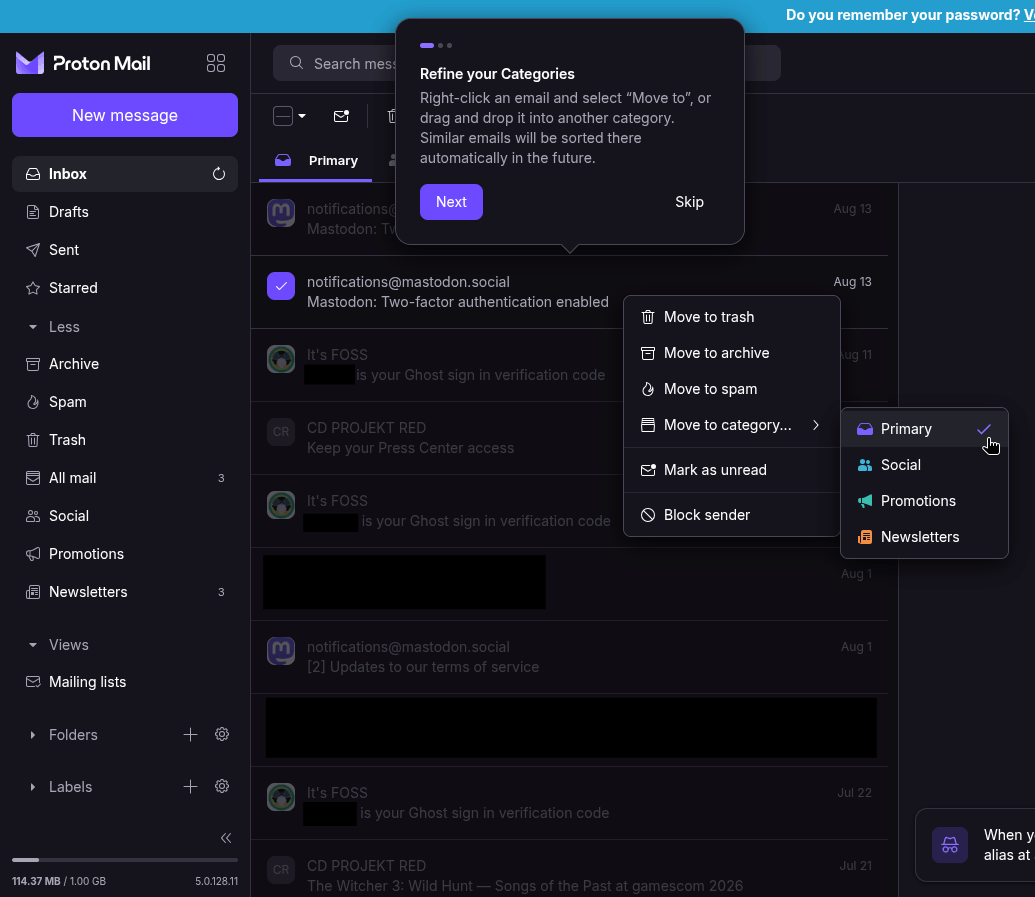Open the Proton apps grid switcher

(216, 63)
